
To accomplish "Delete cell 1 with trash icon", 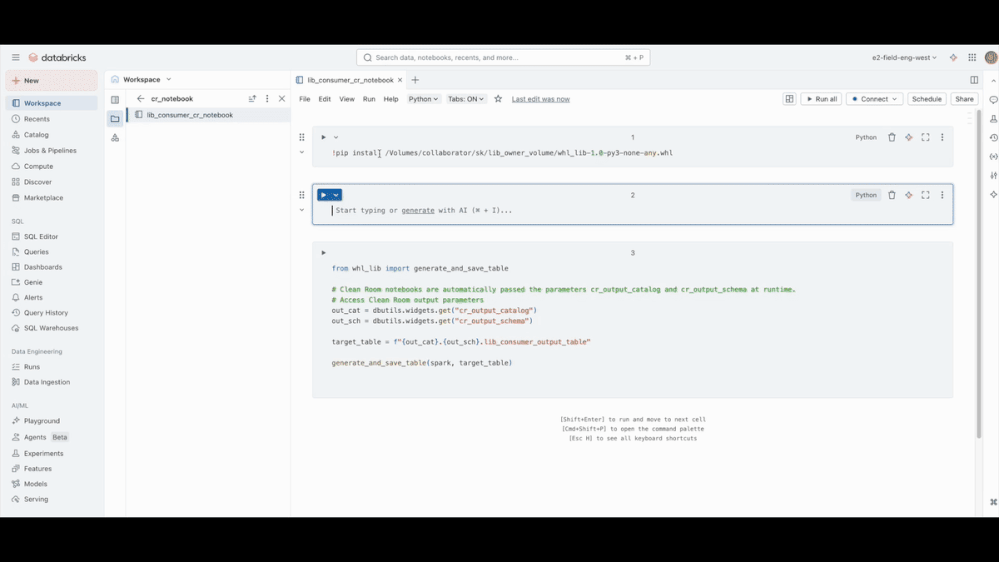I will coord(892,138).
